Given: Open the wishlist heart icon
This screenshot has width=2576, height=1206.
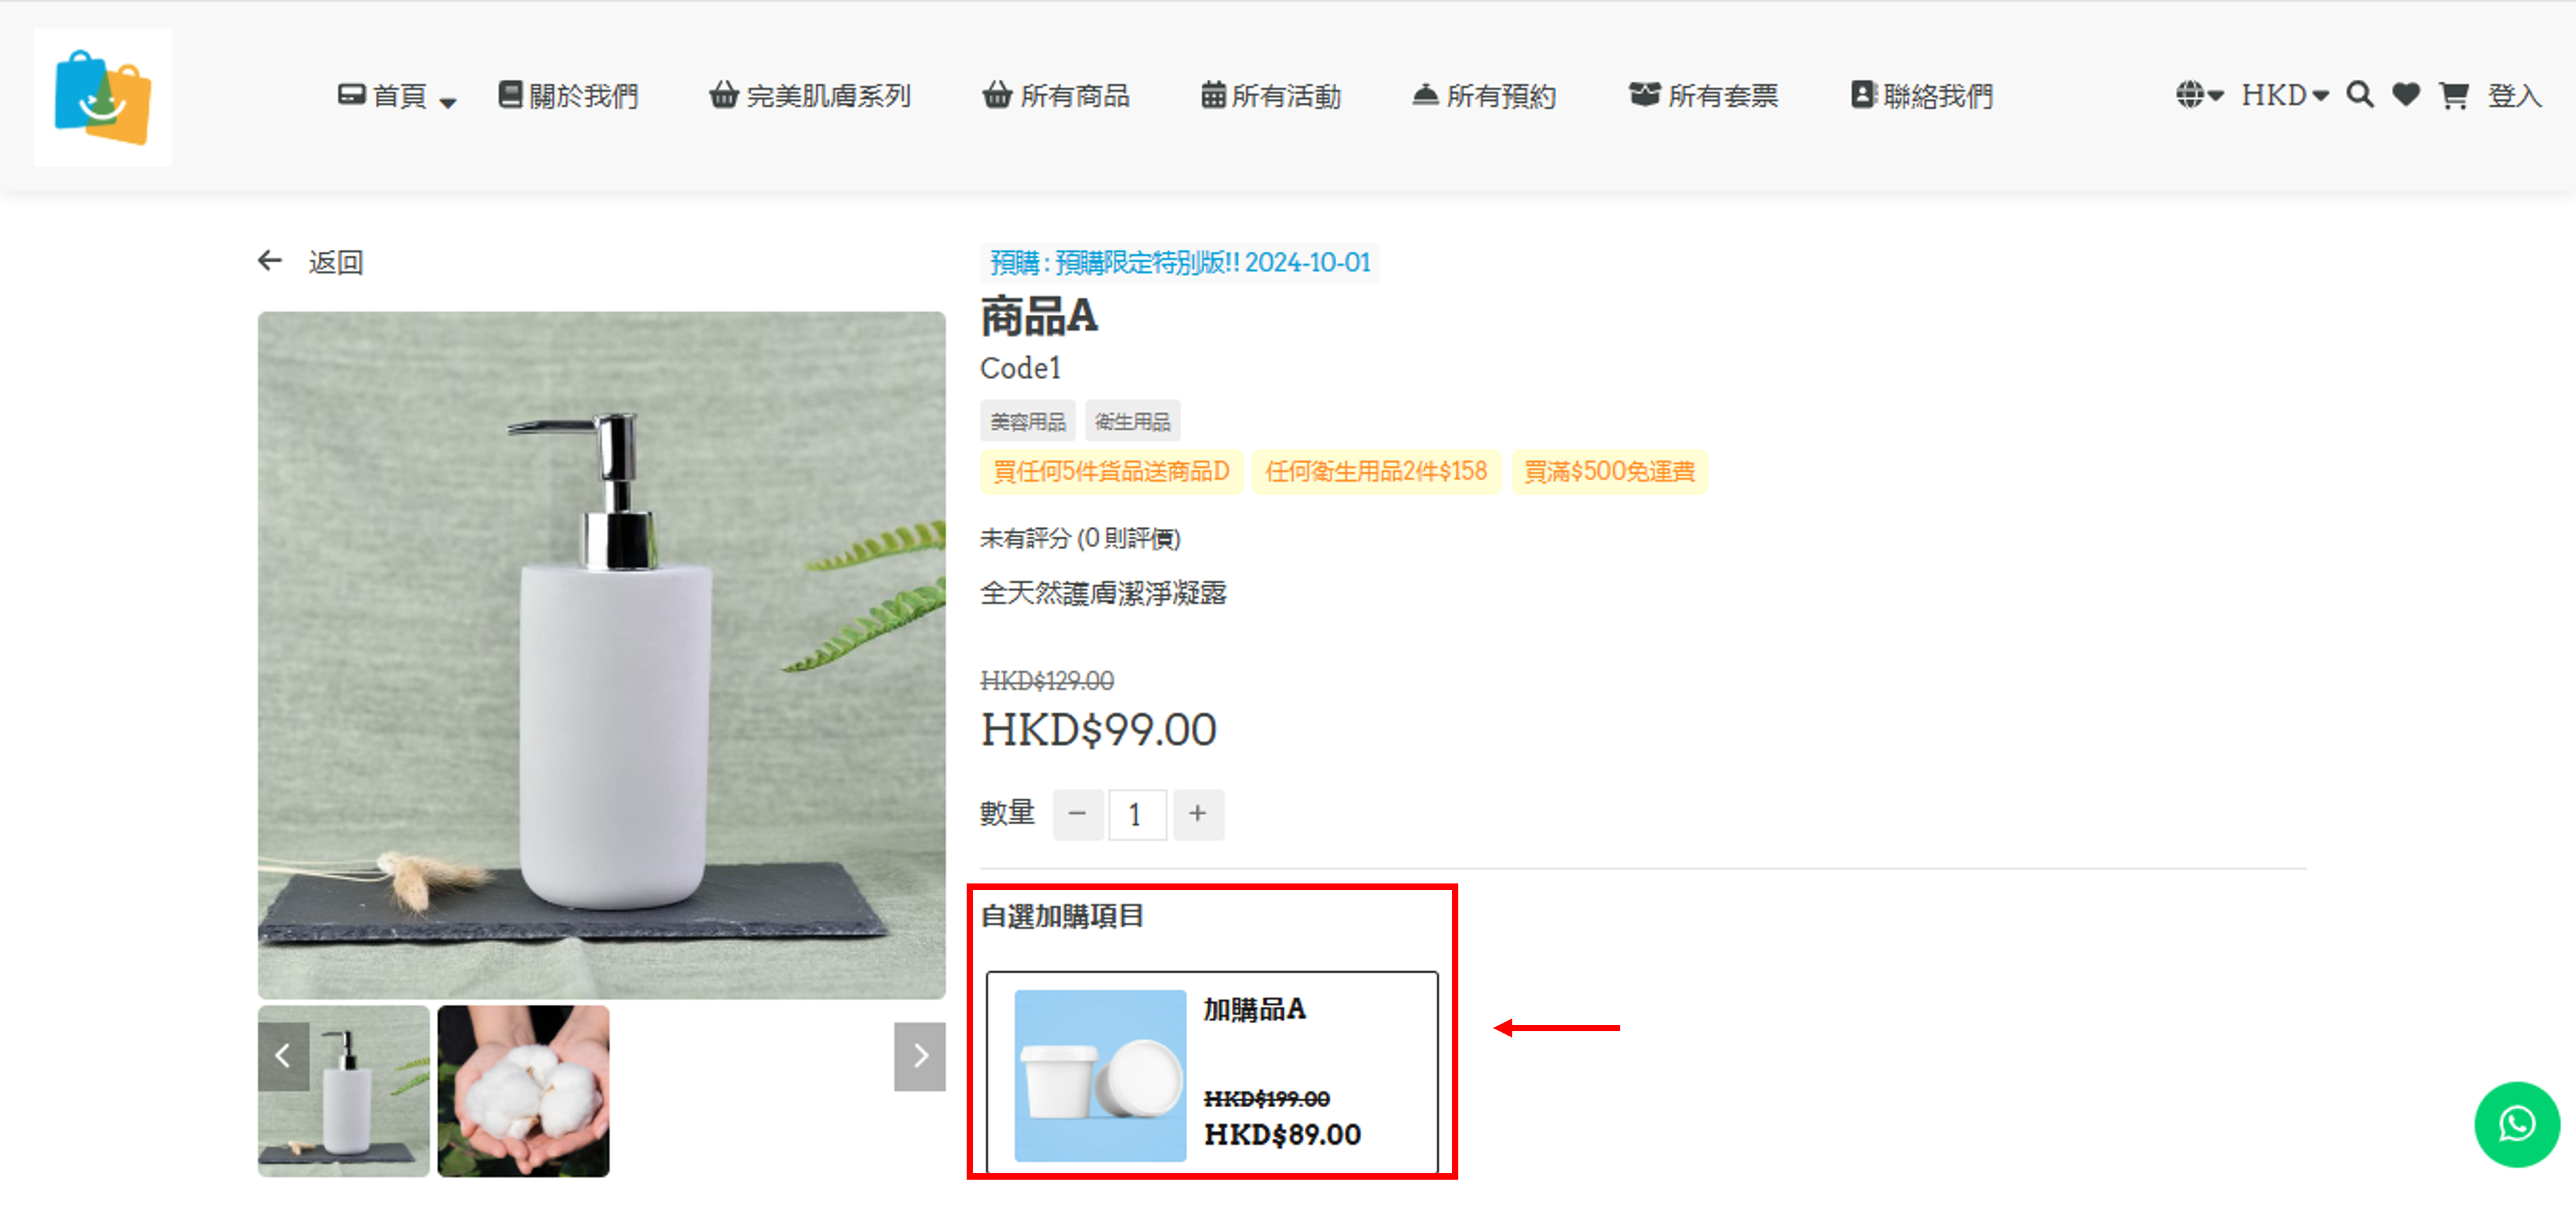Looking at the screenshot, I should [x=2406, y=95].
